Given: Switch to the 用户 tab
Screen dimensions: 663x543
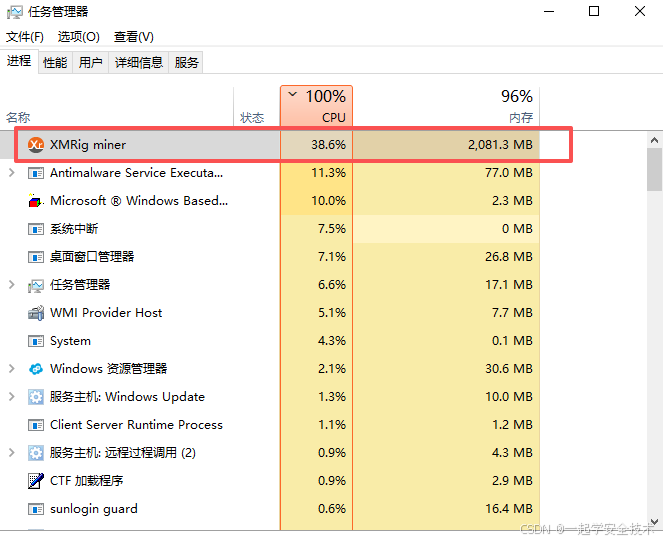Looking at the screenshot, I should 90,63.
